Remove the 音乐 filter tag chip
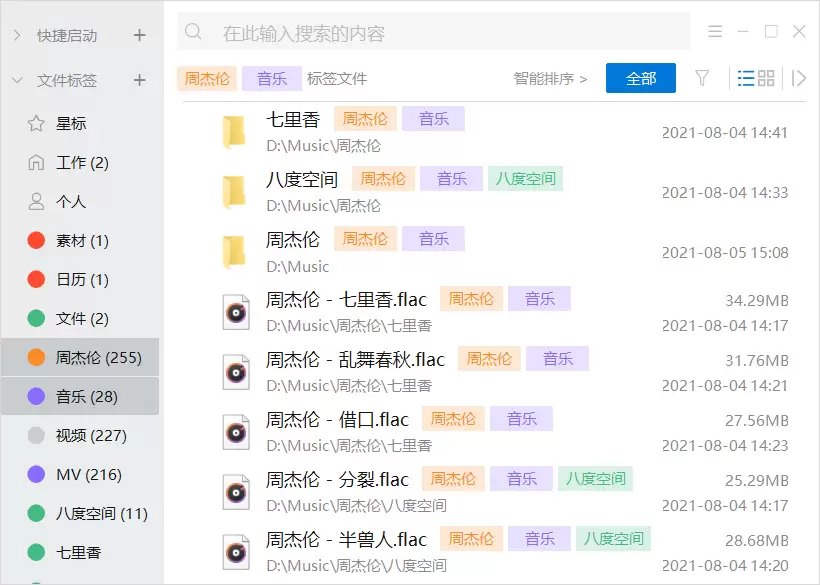 click(272, 78)
